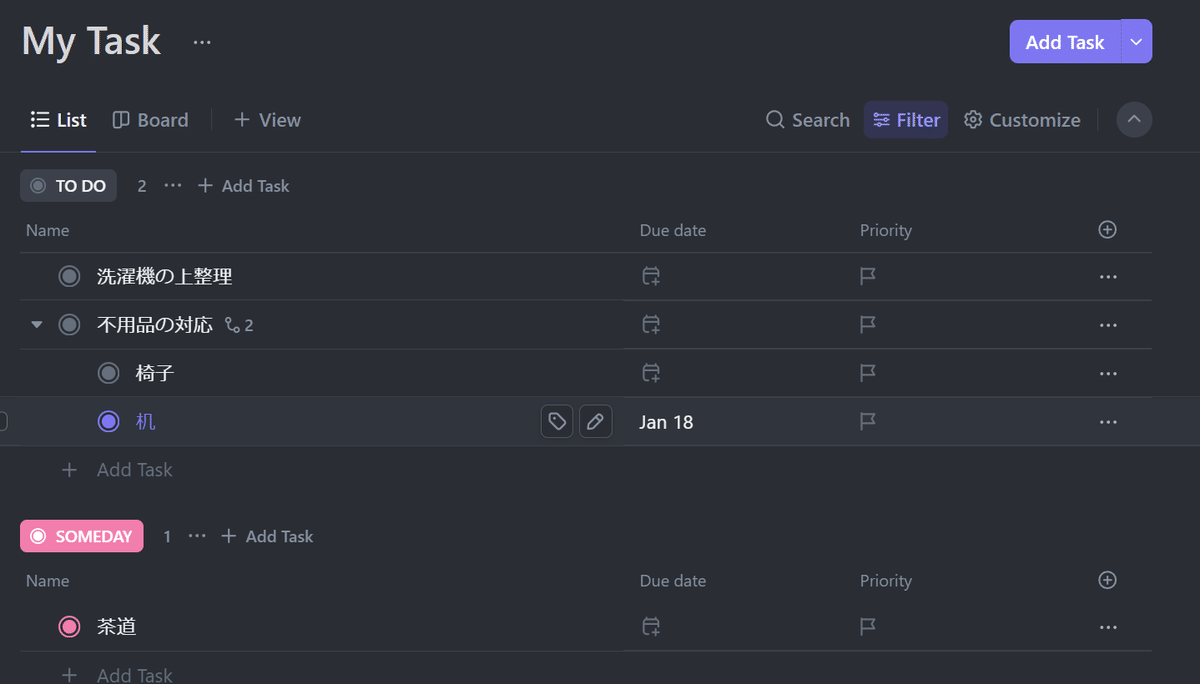Select the List view tab
The width and height of the screenshot is (1200, 684).
(x=58, y=120)
